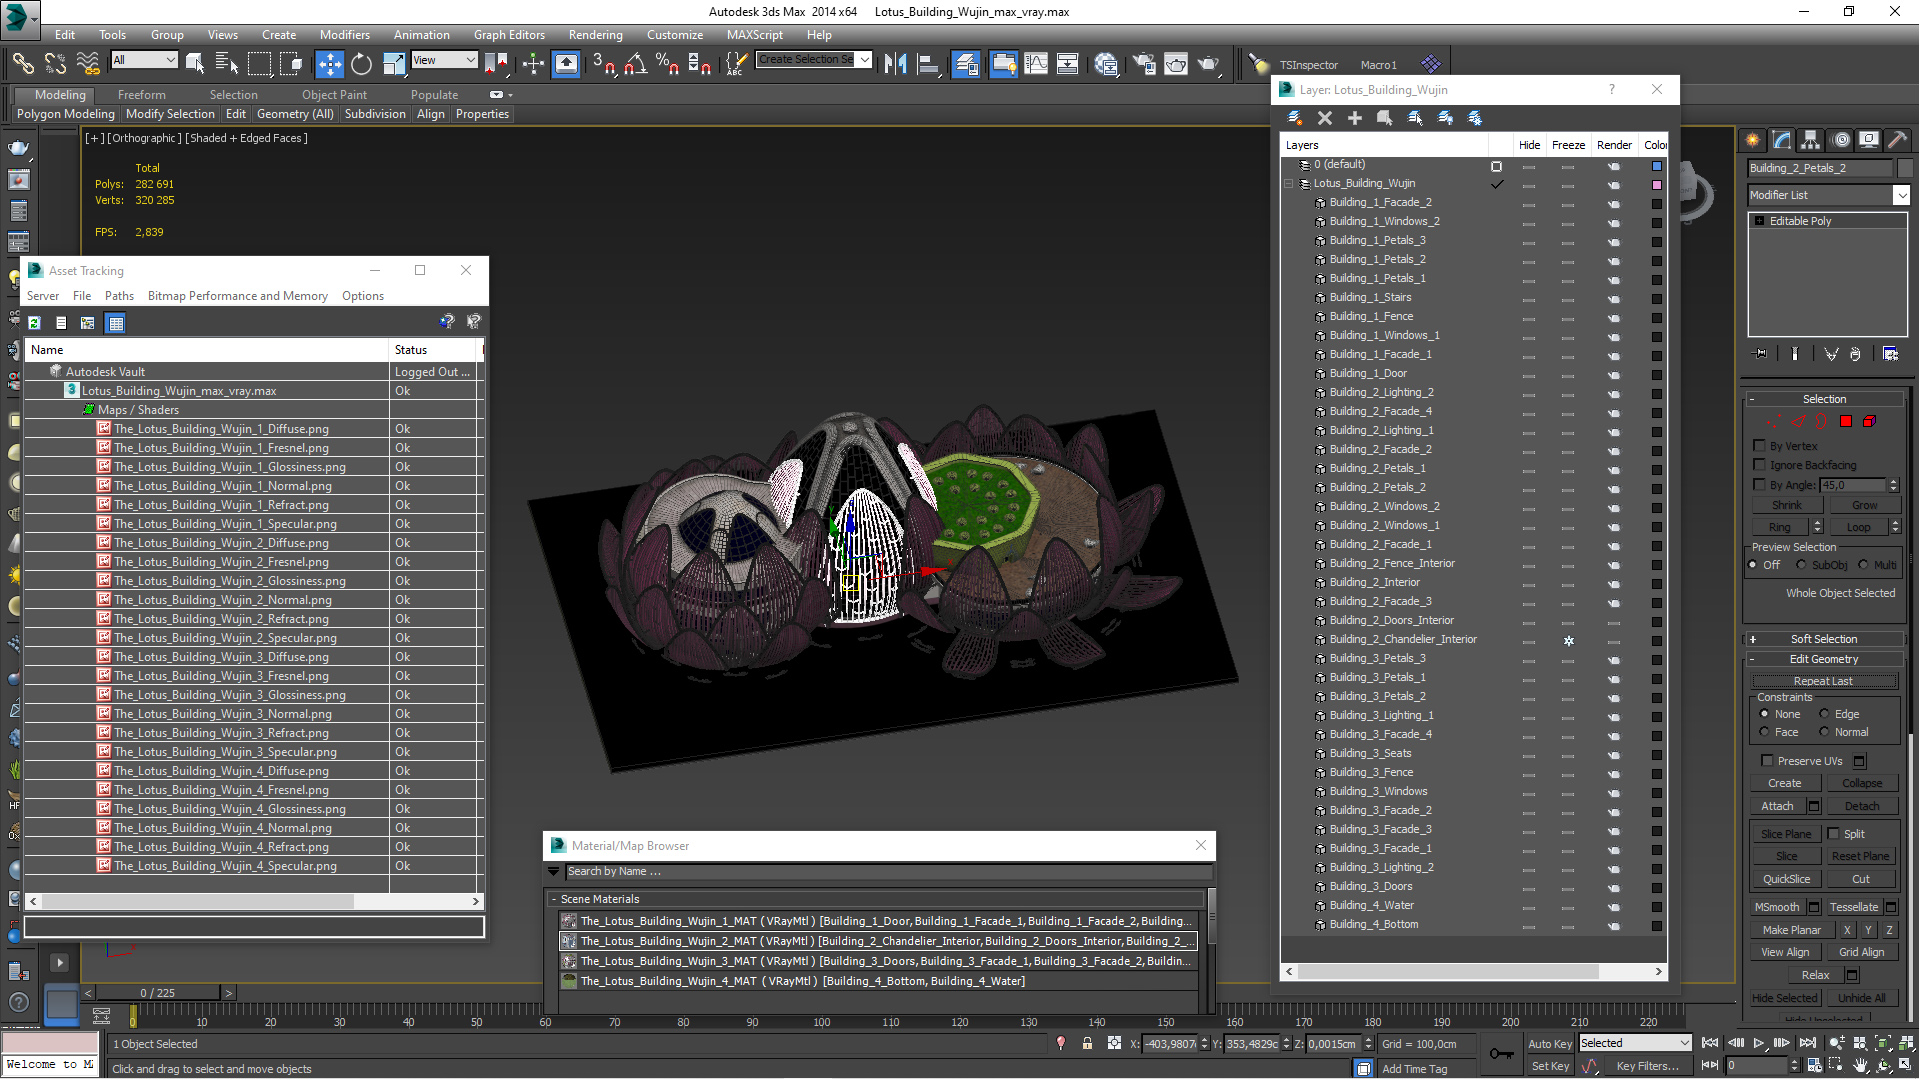Open Key Filters dialog

pyautogui.click(x=1647, y=1066)
